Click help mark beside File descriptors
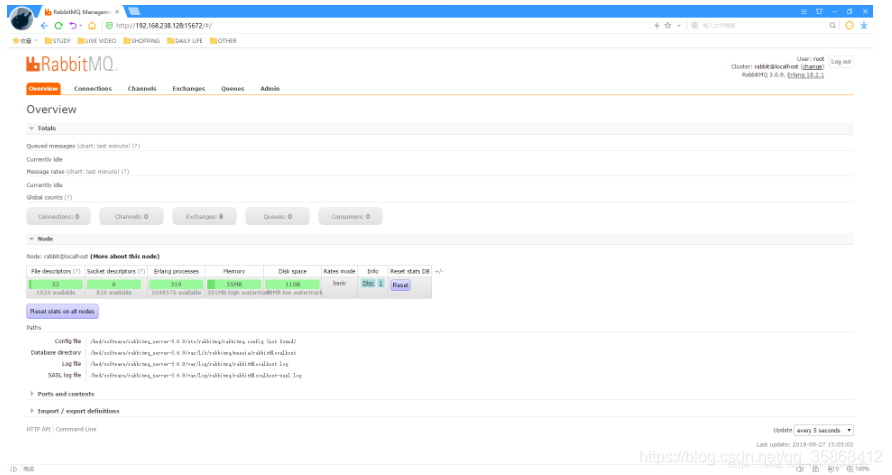 (77, 271)
